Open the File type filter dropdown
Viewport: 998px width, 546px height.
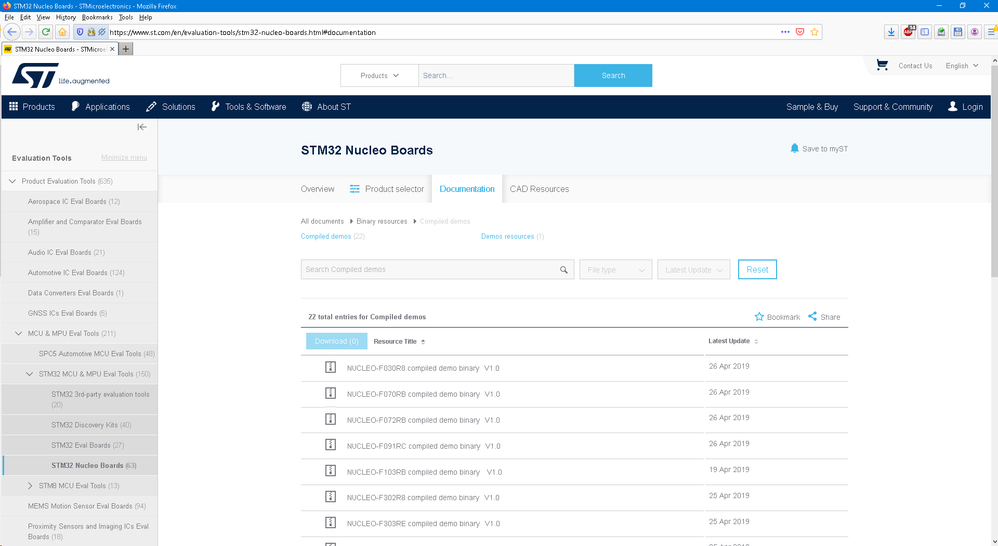(x=615, y=270)
